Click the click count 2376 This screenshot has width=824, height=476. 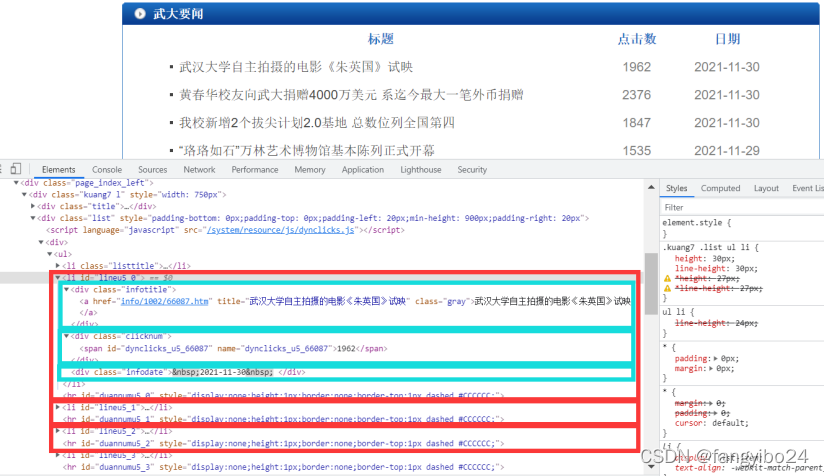click(x=636, y=95)
